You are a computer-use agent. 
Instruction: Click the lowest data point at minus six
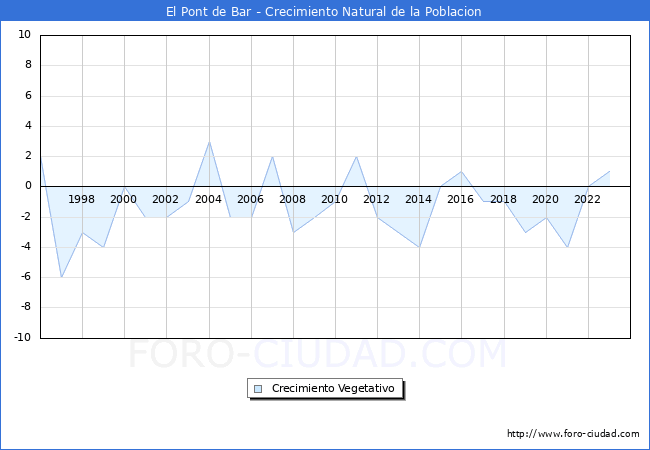(61, 277)
